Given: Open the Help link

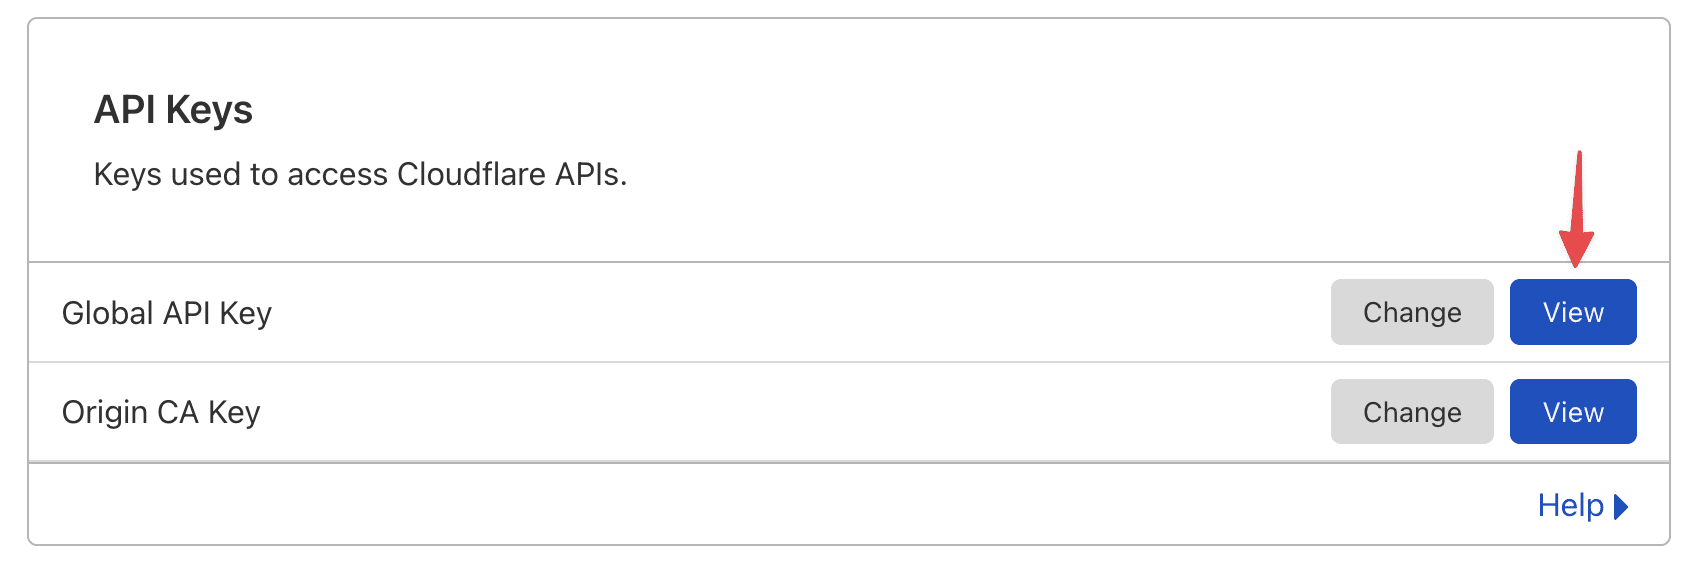Looking at the screenshot, I should point(1570,506).
